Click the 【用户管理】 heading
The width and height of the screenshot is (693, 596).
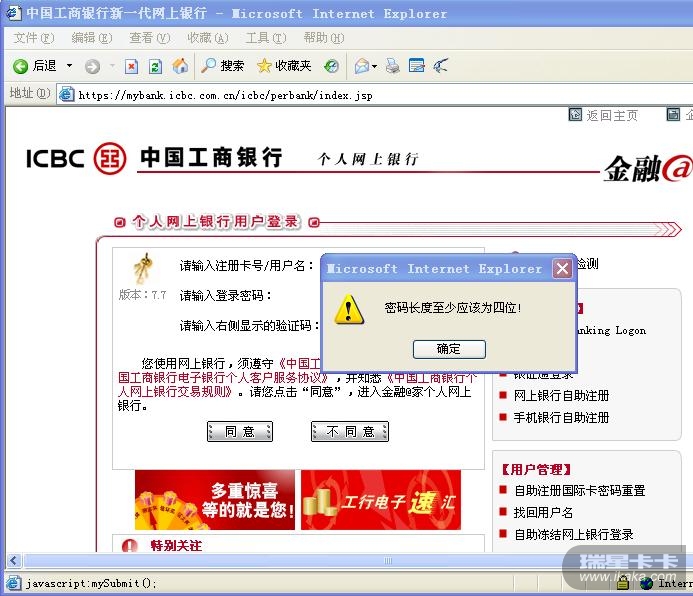537,469
